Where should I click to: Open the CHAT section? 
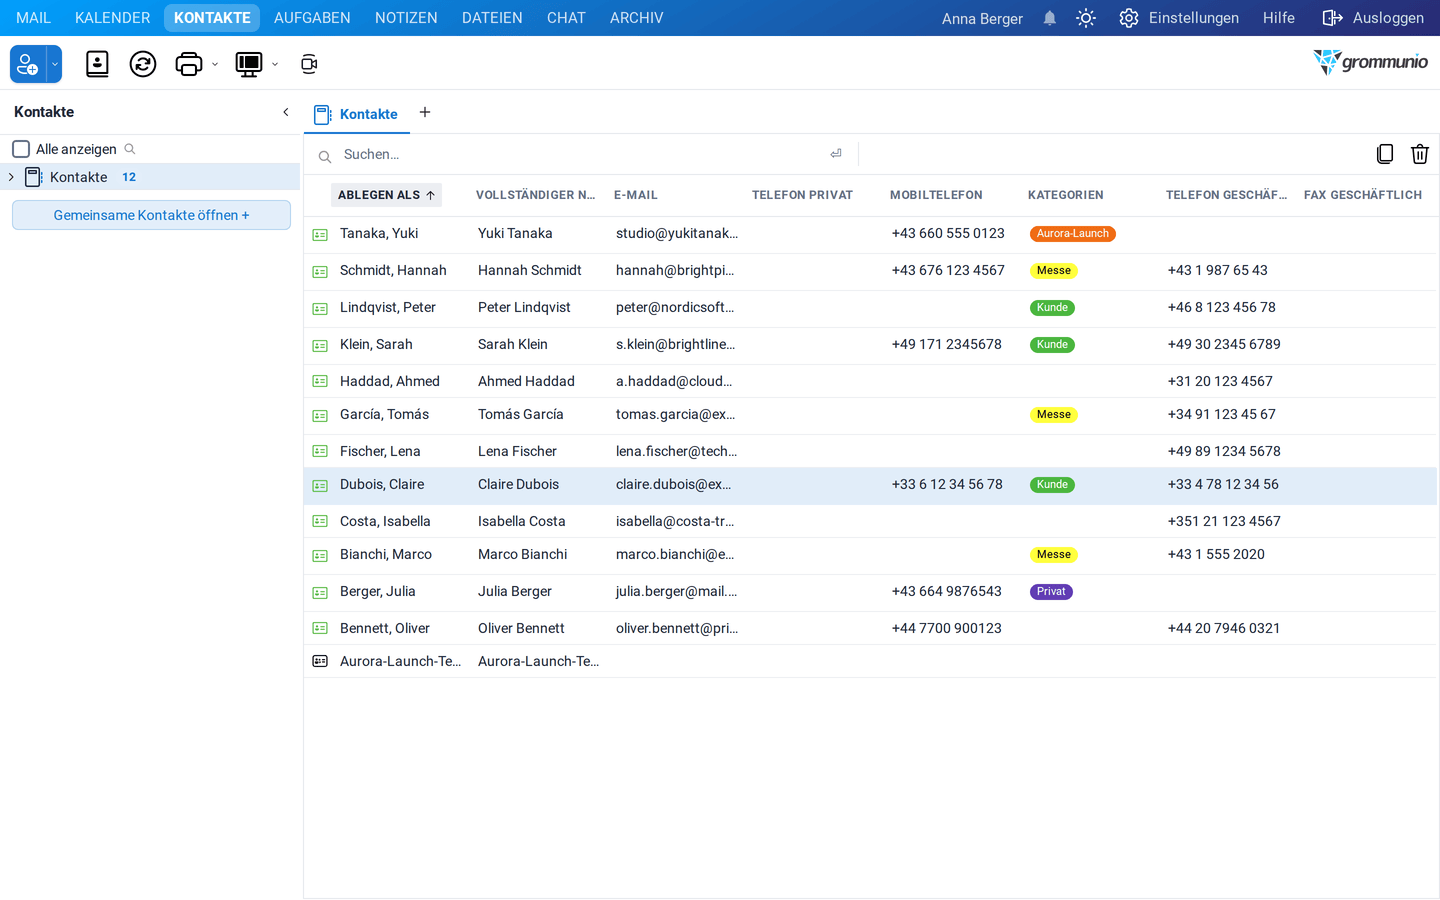566,18
